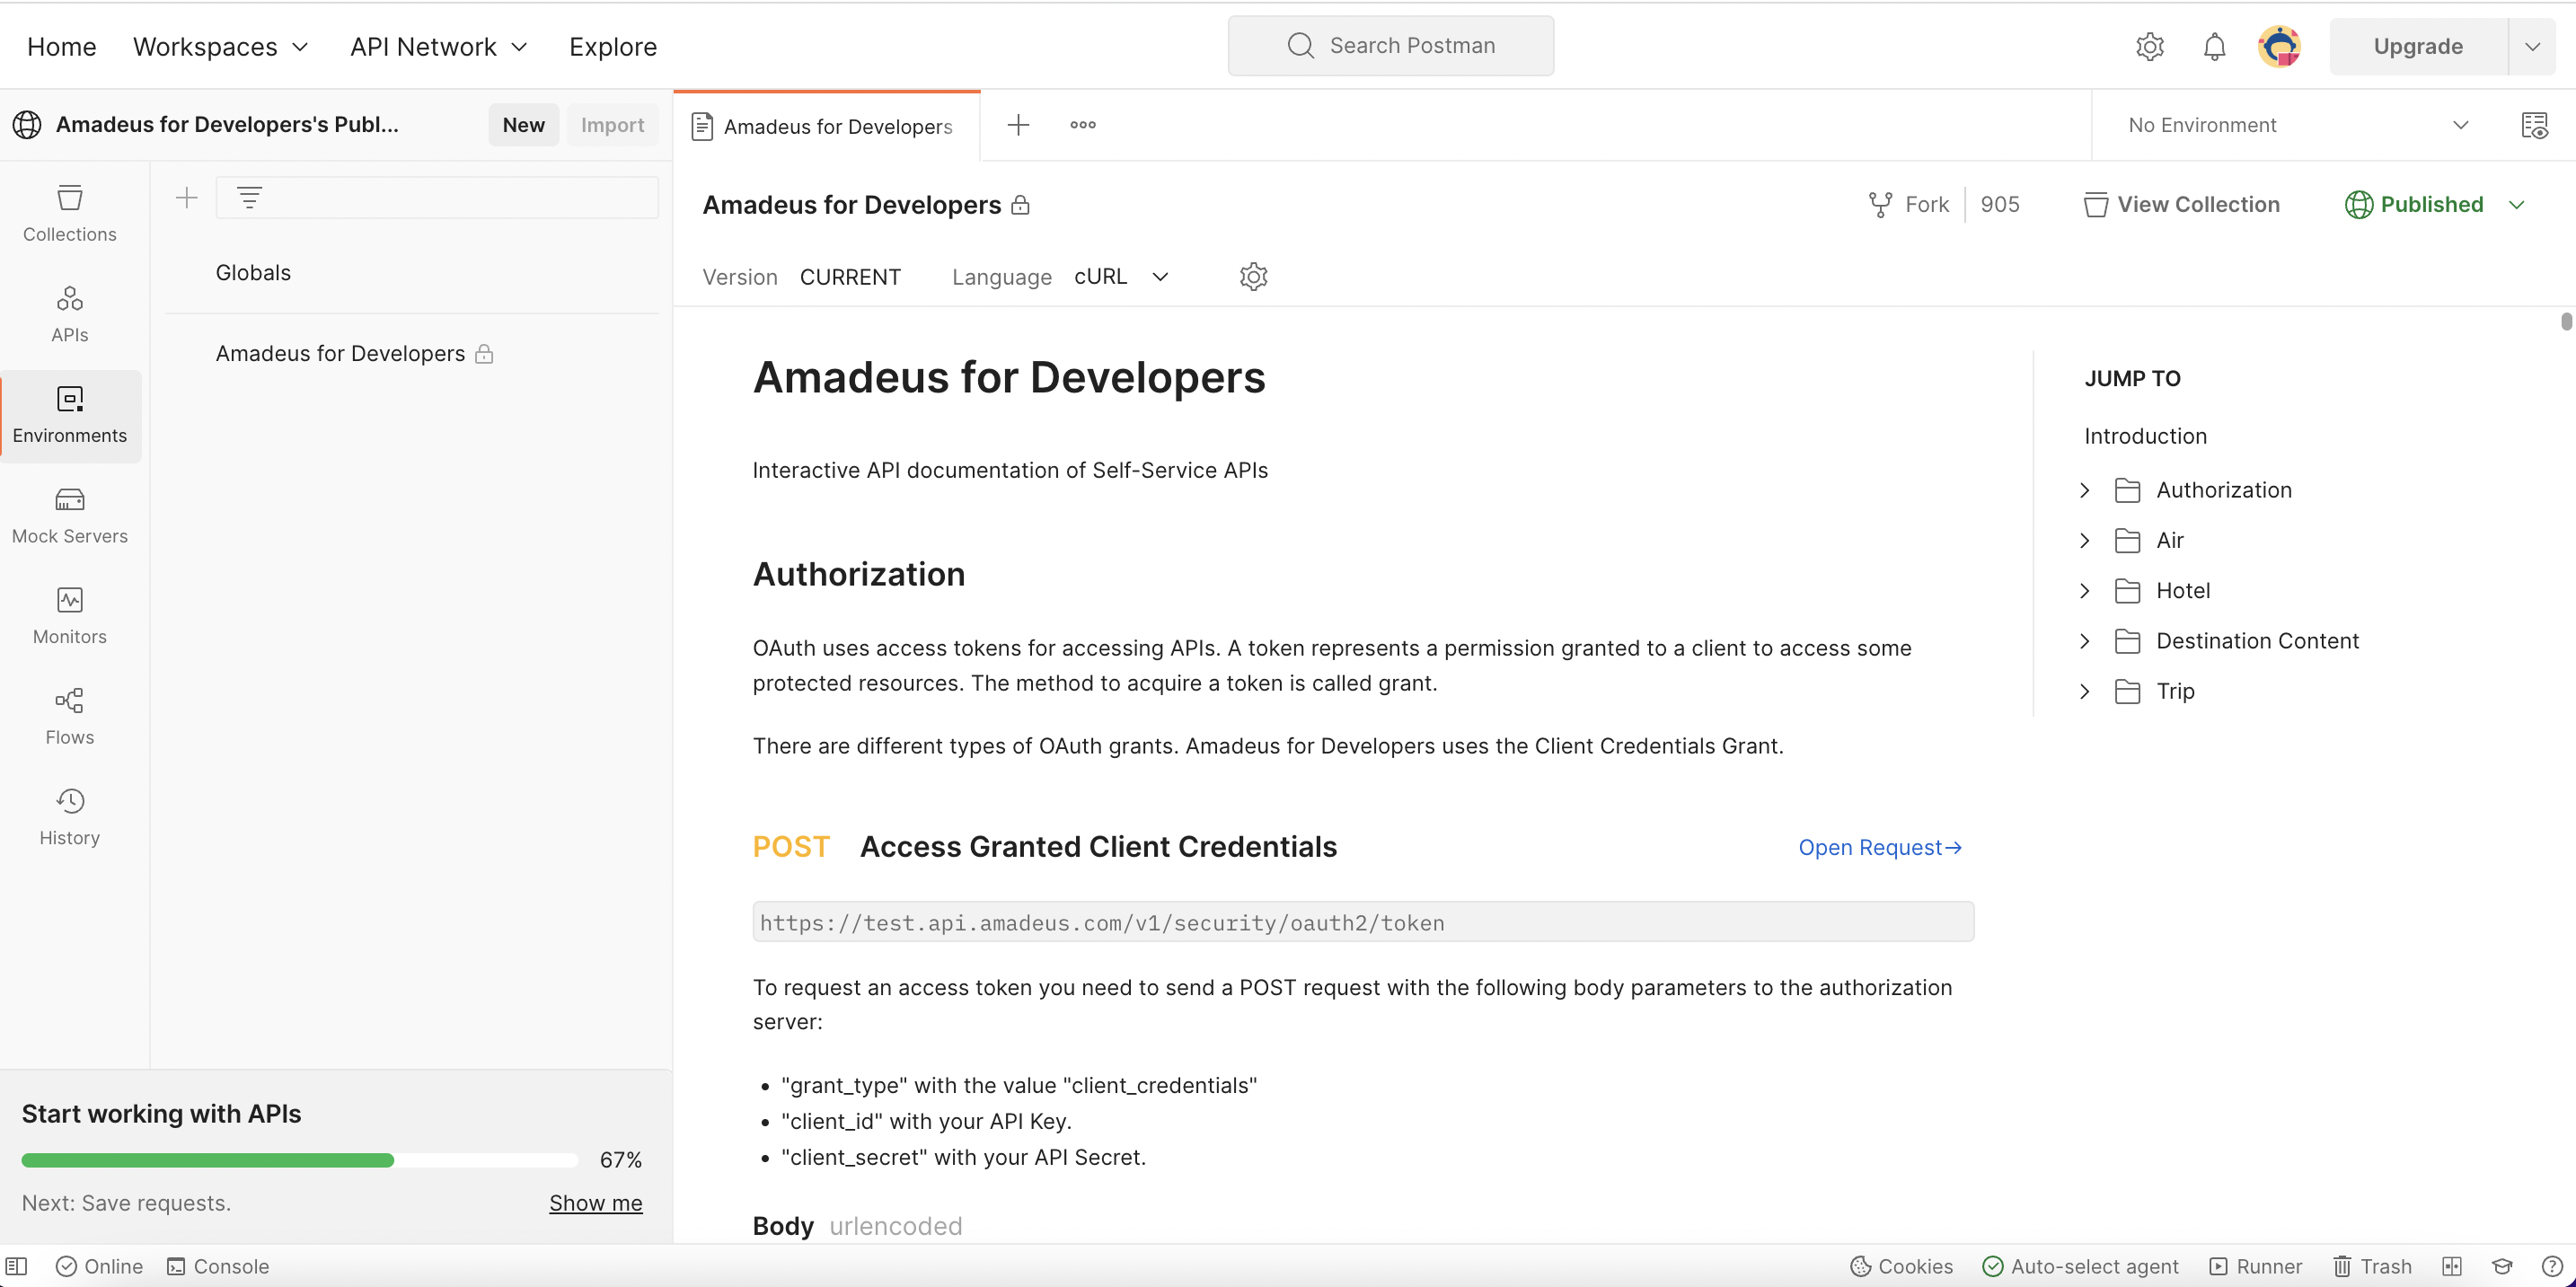
Task: Expand the Trip folder chevron
Action: (x=2084, y=692)
